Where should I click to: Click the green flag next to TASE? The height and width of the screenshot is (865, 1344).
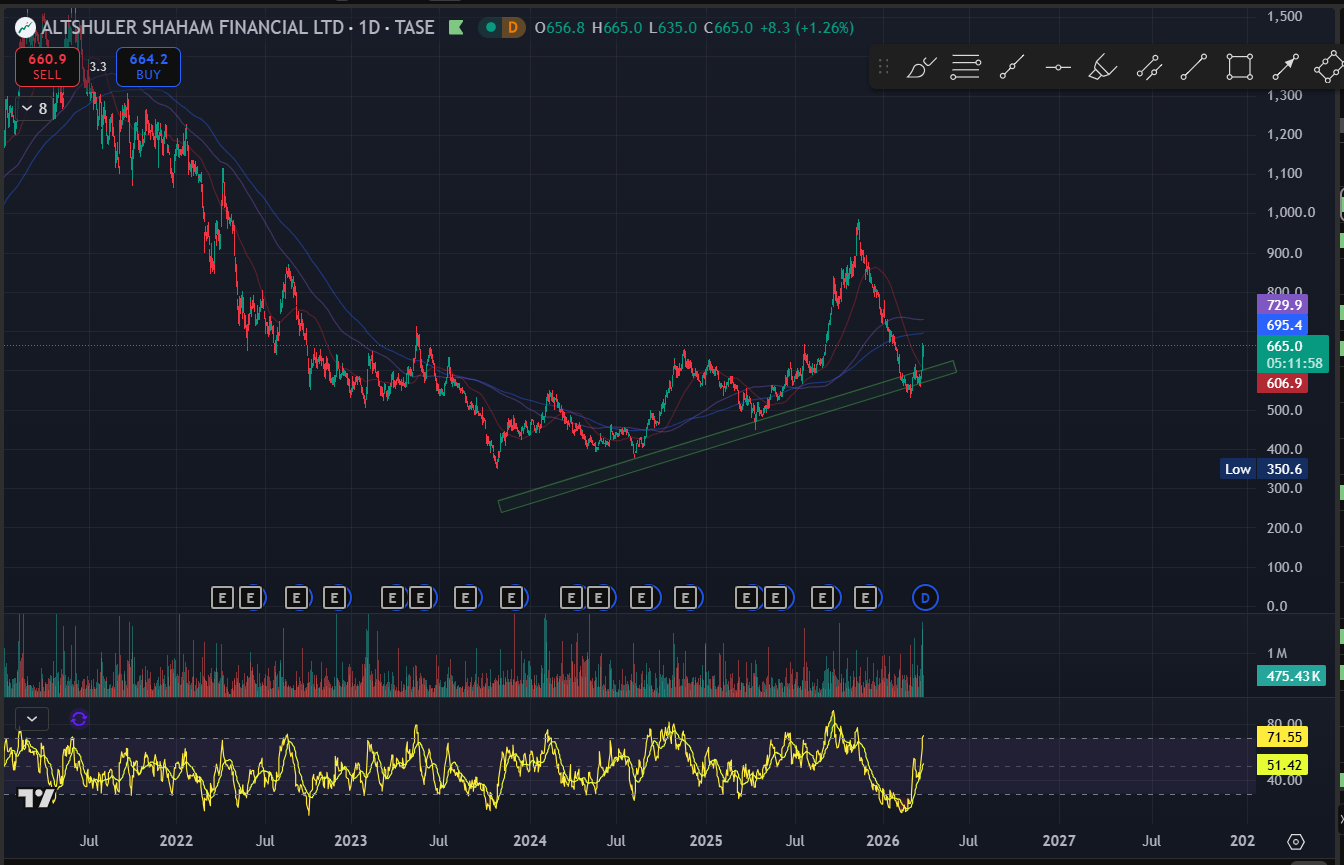(456, 28)
